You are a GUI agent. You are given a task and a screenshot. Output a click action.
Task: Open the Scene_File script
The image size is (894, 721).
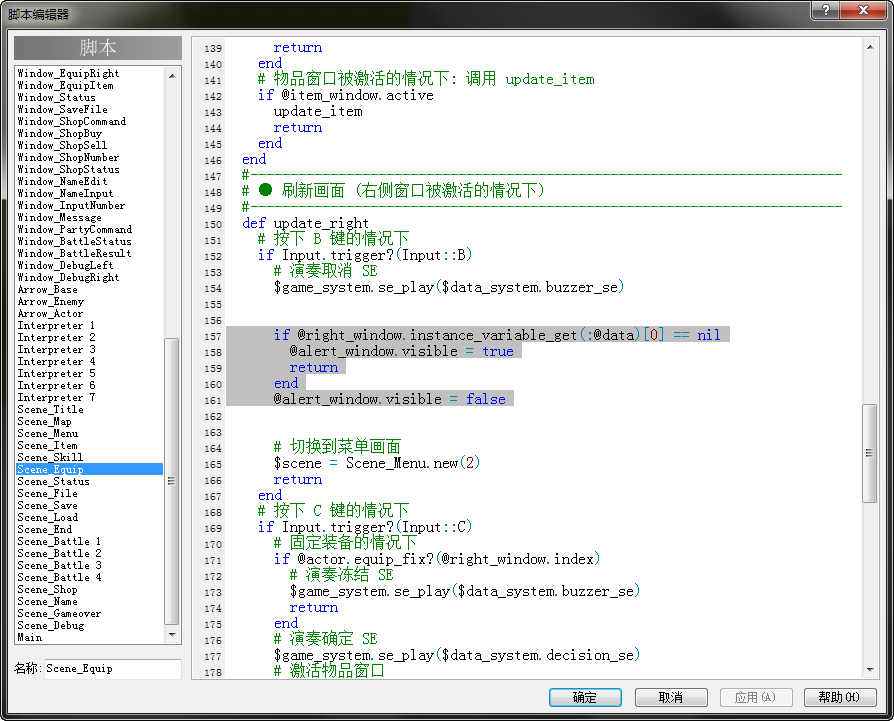click(x=47, y=494)
